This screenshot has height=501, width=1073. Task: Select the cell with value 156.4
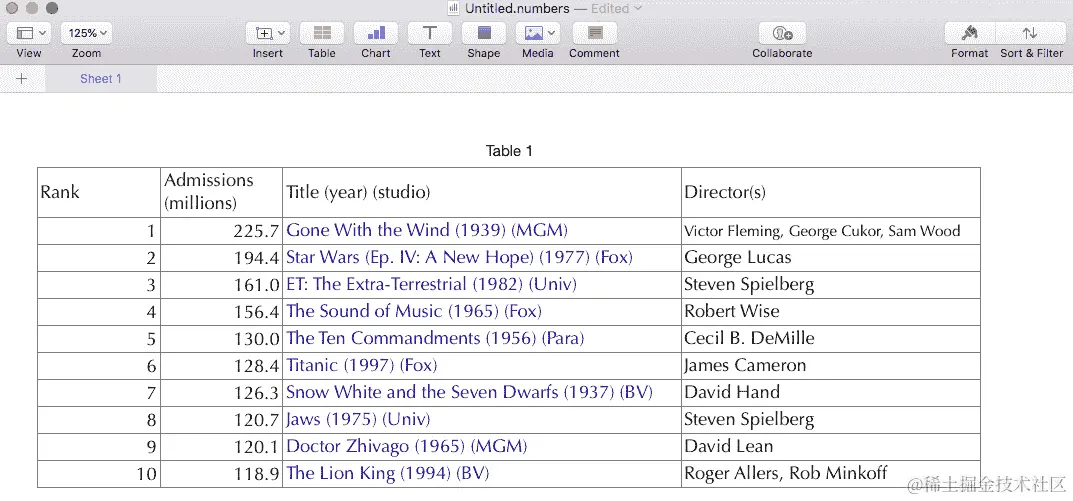click(x=222, y=312)
